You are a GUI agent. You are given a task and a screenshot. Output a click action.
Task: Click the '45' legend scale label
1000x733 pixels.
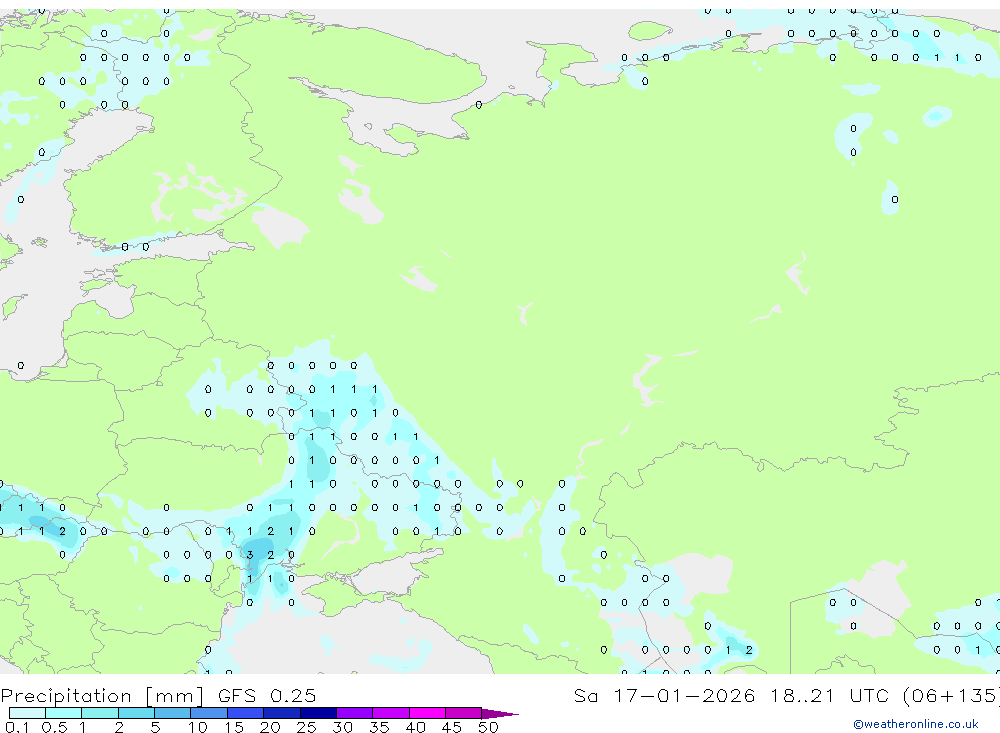[x=452, y=727]
